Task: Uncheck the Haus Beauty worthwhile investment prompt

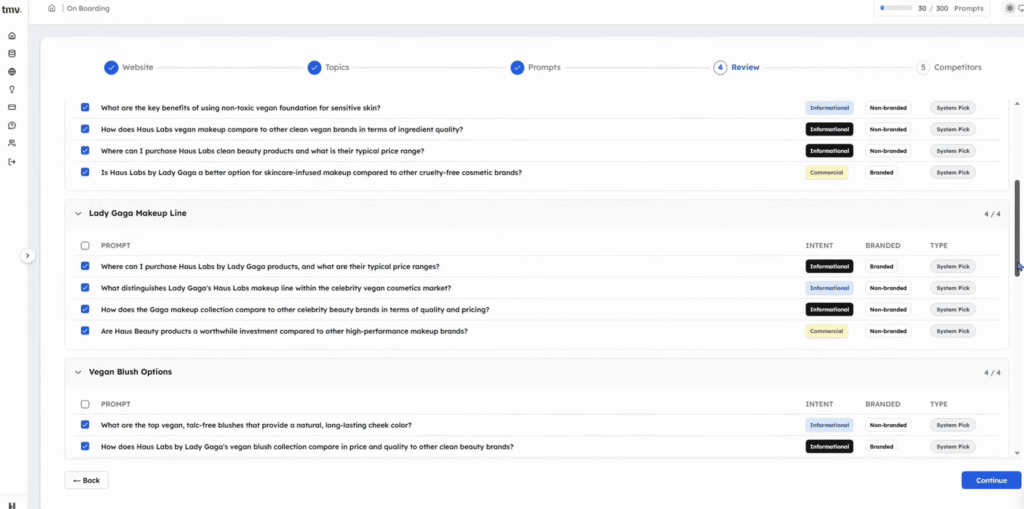Action: [x=85, y=331]
